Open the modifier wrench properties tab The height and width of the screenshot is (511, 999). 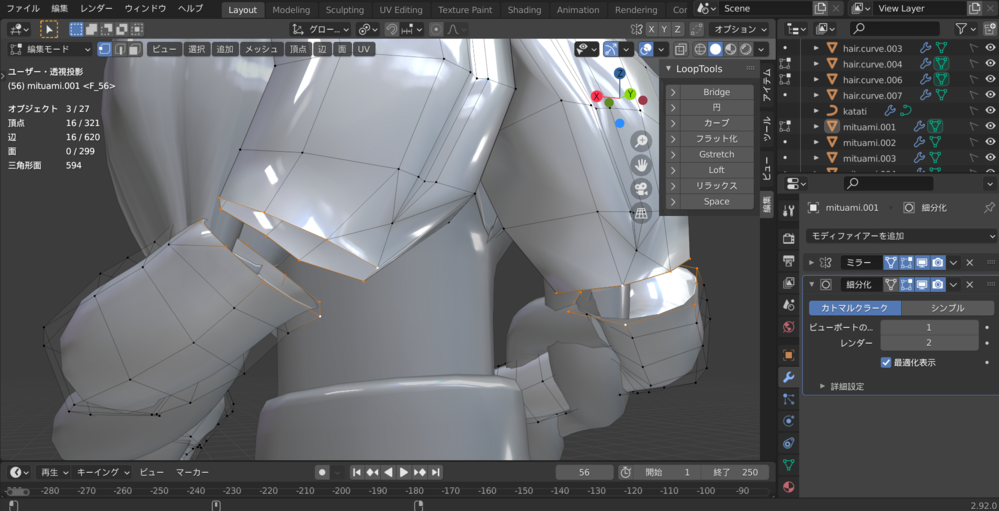tap(789, 378)
